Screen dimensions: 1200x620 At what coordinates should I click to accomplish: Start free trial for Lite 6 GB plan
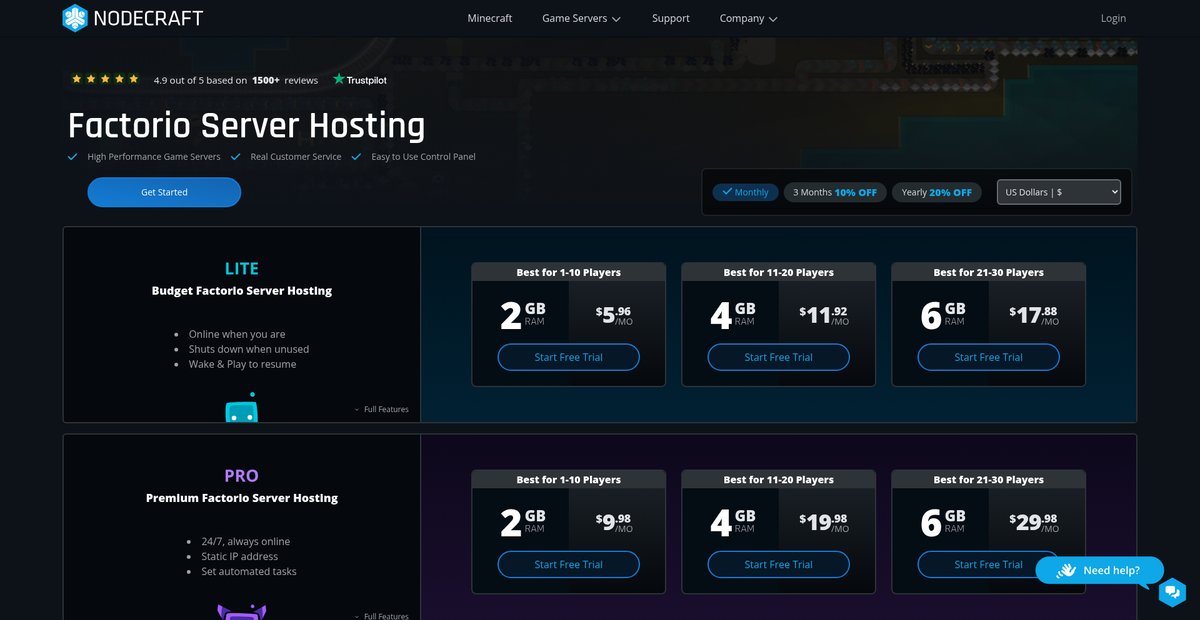pos(989,357)
